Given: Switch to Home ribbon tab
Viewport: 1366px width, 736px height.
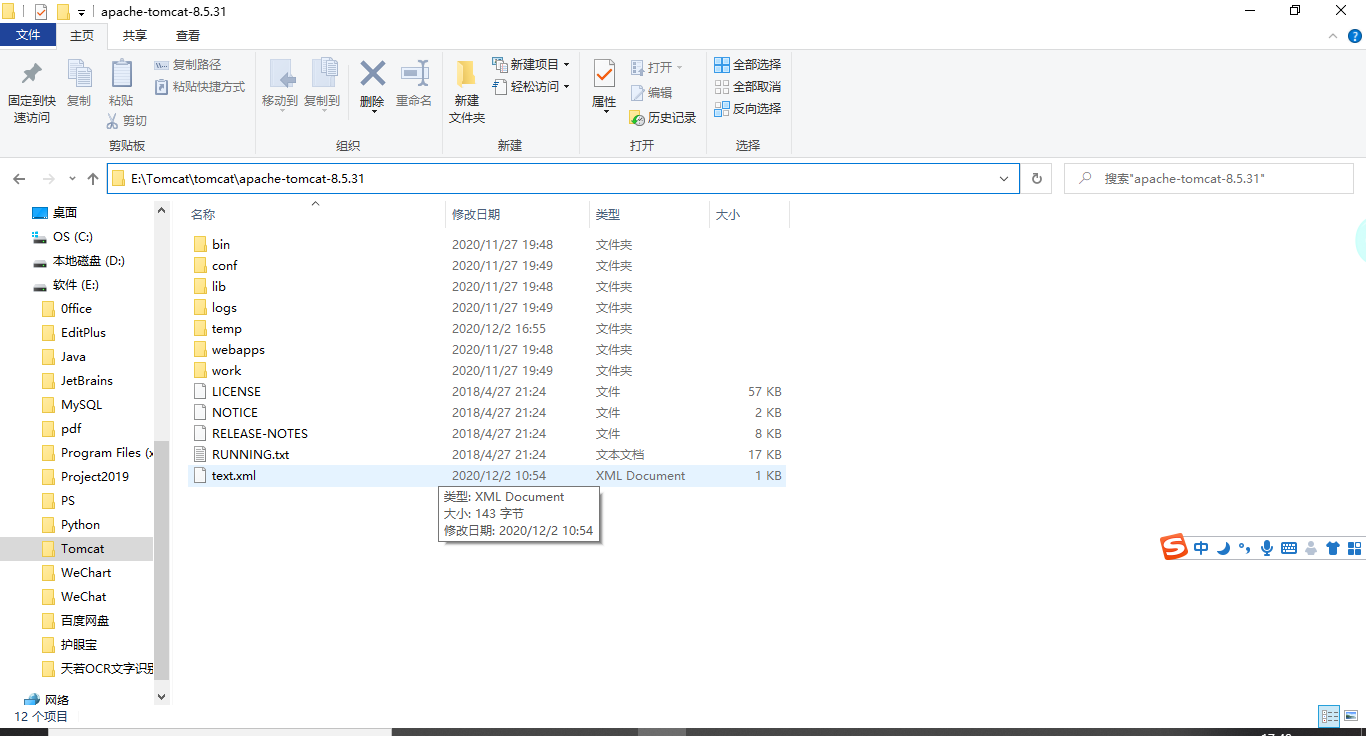Looking at the screenshot, I should [82, 35].
